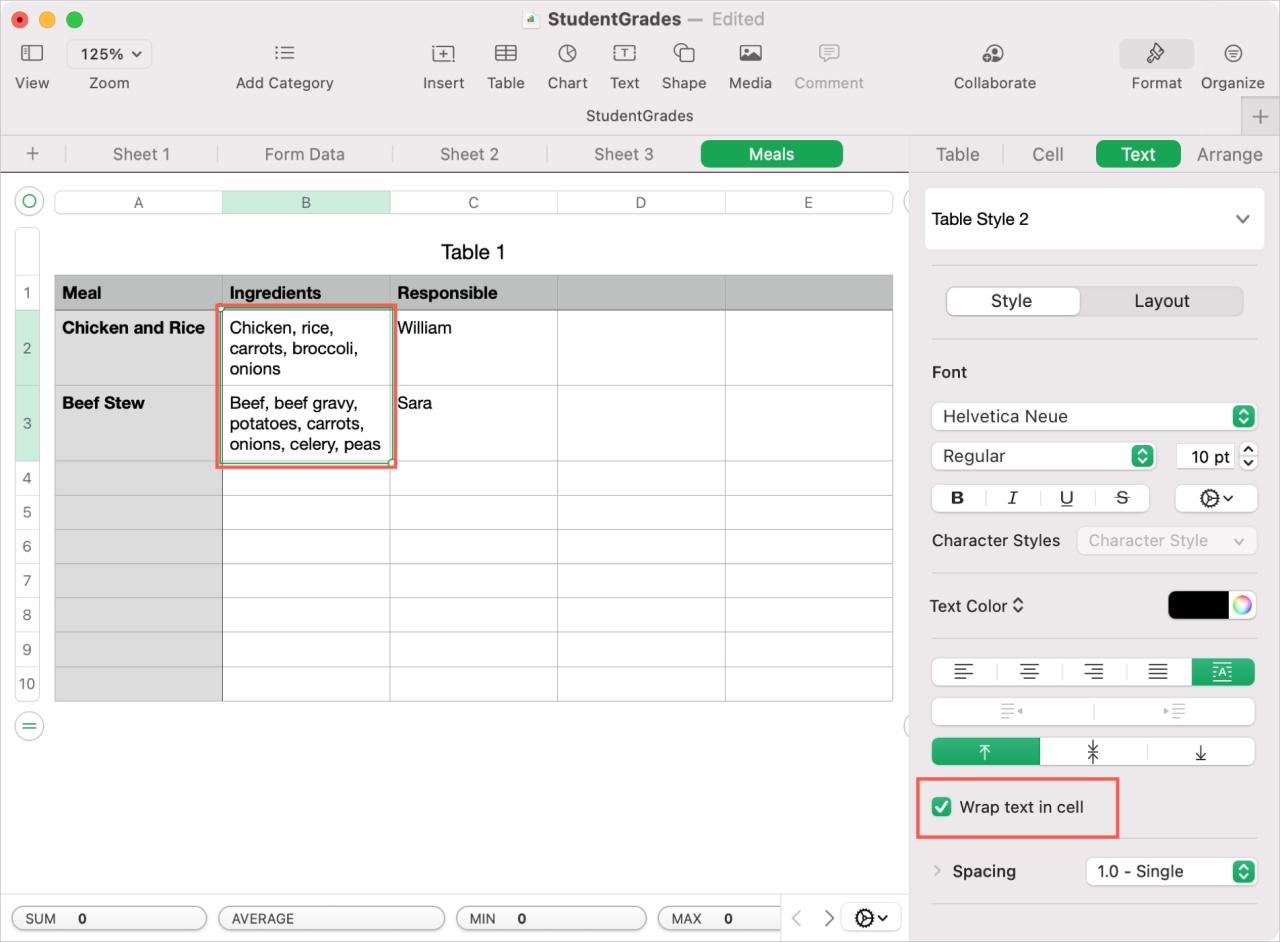Switch to the Sheet 3 tab
Image resolution: width=1280 pixels, height=942 pixels.
(x=623, y=154)
